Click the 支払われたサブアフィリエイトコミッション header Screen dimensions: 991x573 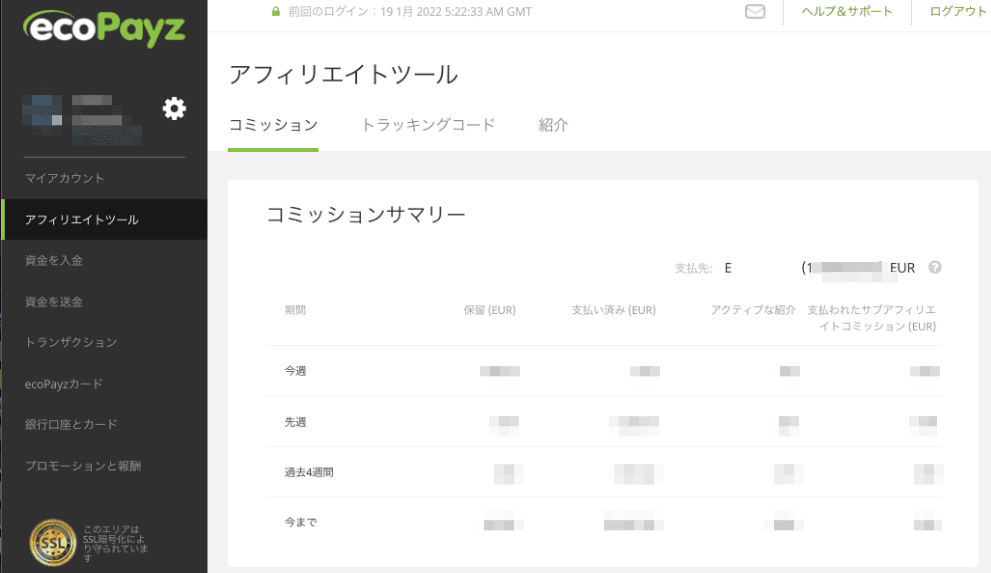(x=872, y=318)
